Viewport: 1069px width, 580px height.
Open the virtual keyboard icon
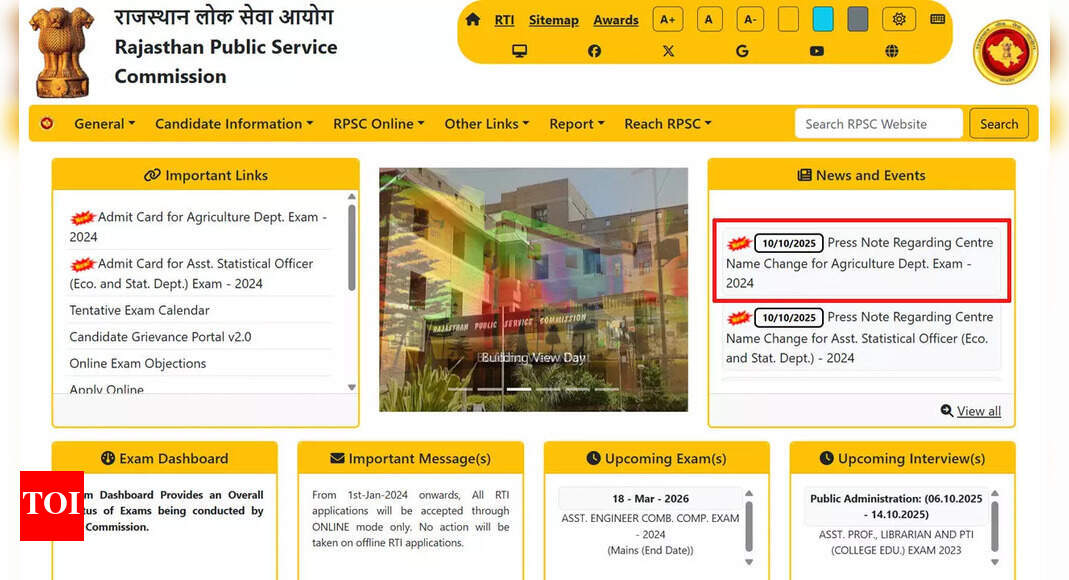pyautogui.click(x=937, y=18)
